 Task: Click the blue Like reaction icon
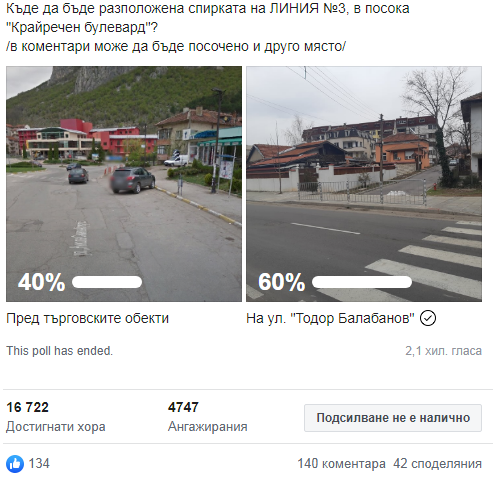tap(15, 464)
